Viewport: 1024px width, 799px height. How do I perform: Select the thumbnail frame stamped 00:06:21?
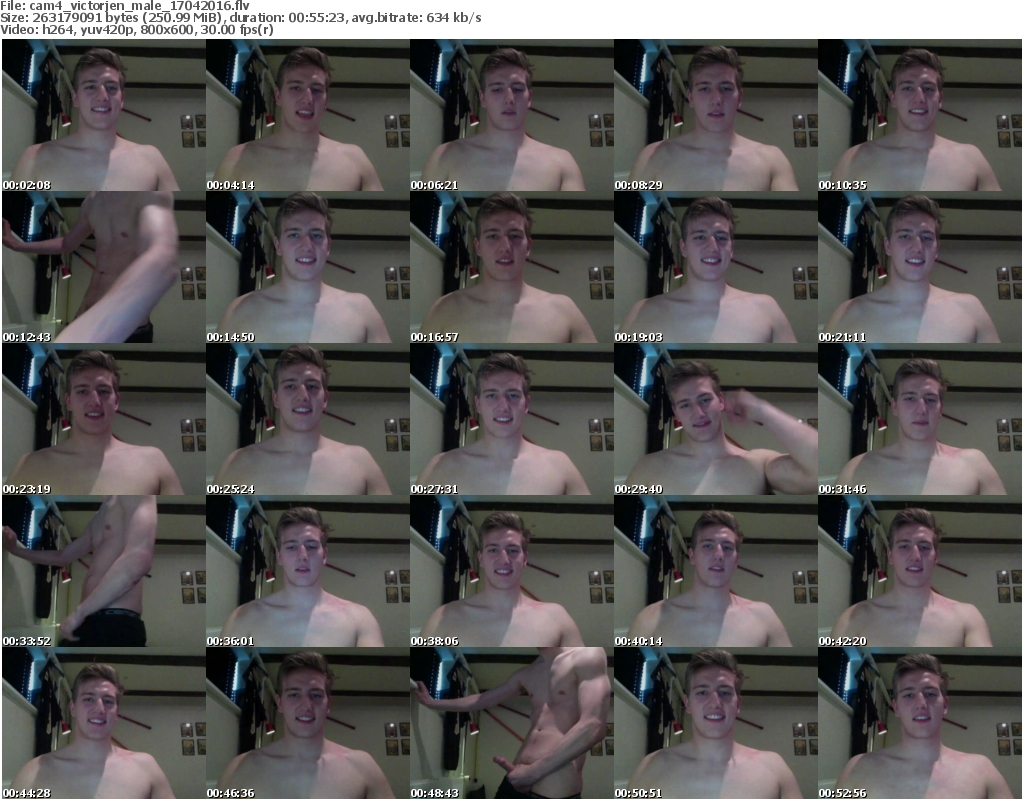tap(511, 115)
